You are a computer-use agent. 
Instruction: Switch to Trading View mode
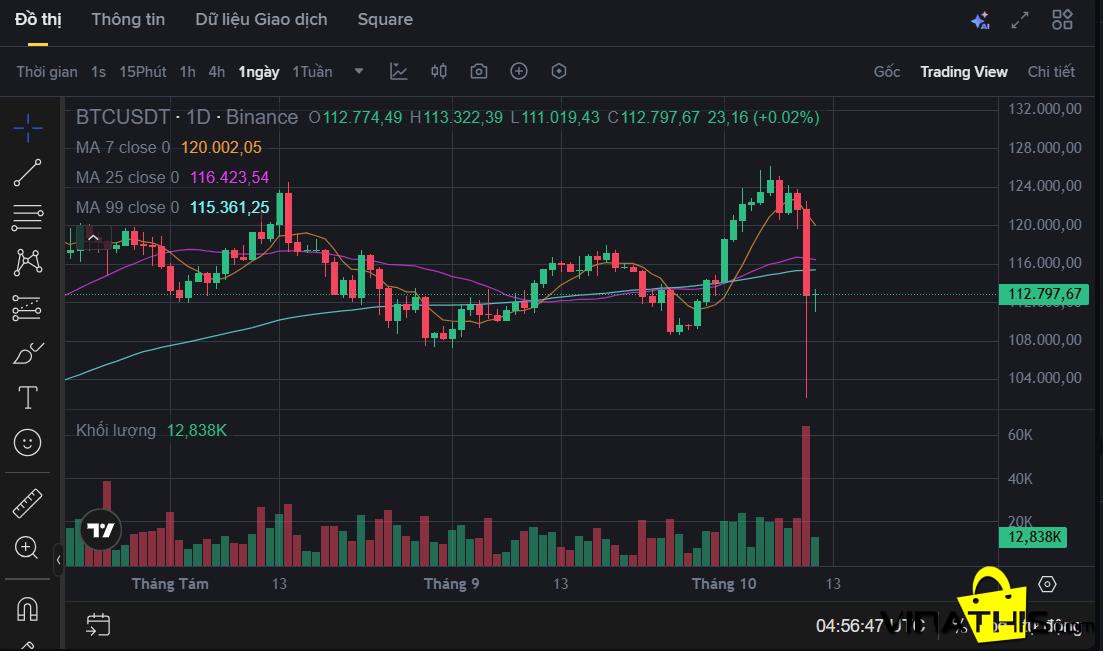[x=963, y=71]
